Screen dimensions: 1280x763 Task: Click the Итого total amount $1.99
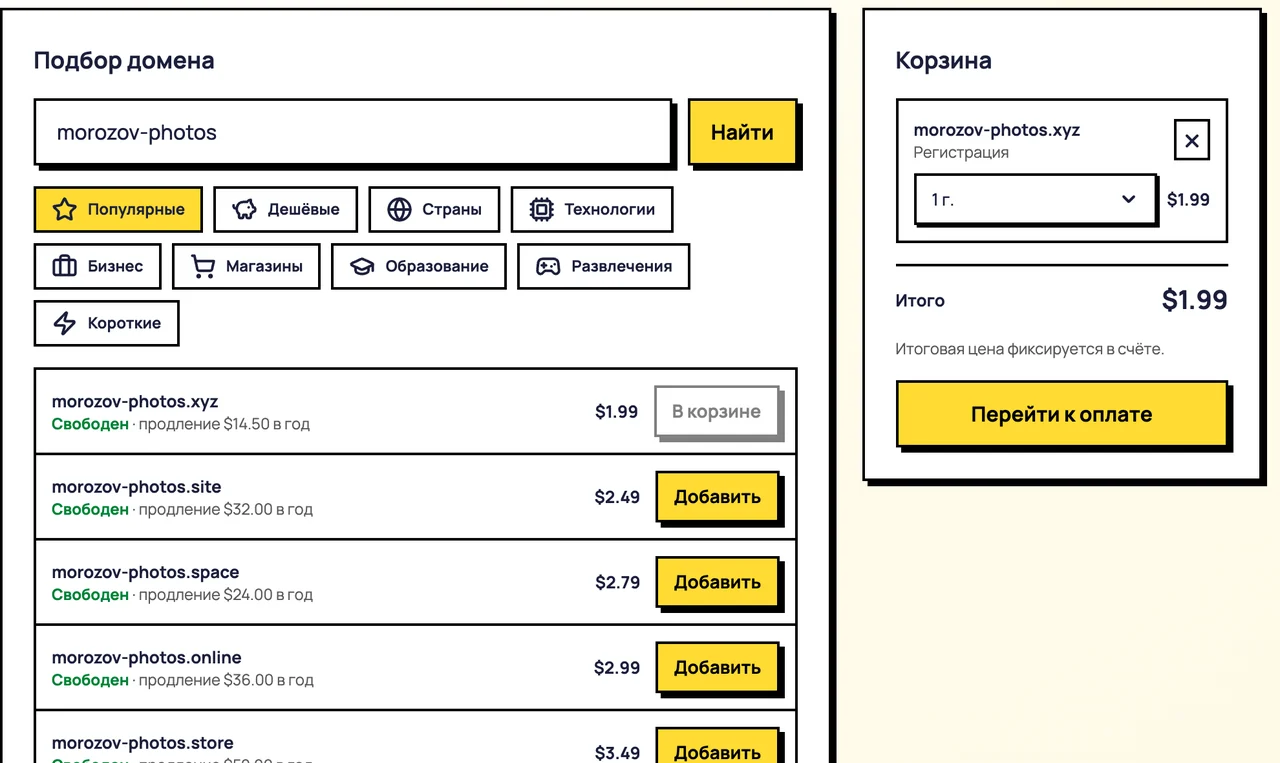(1194, 300)
